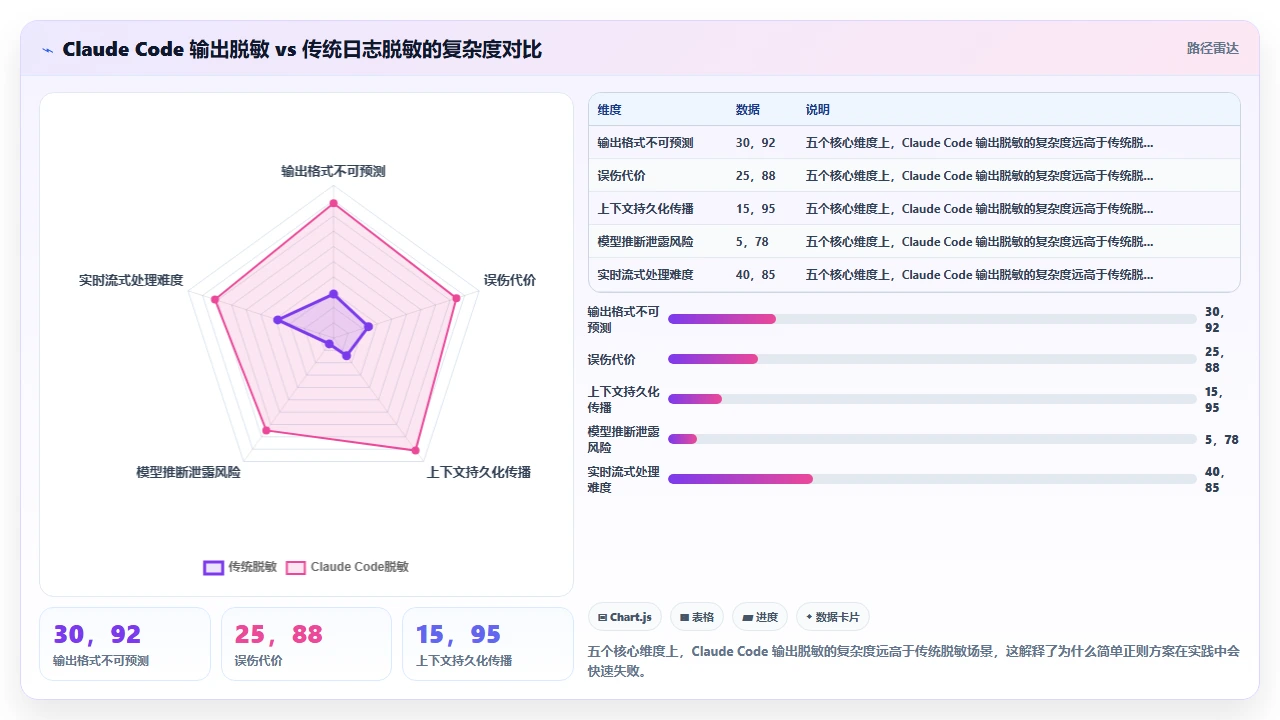Click the 25, 88 table cell
1280x720 pixels.
coord(756,176)
